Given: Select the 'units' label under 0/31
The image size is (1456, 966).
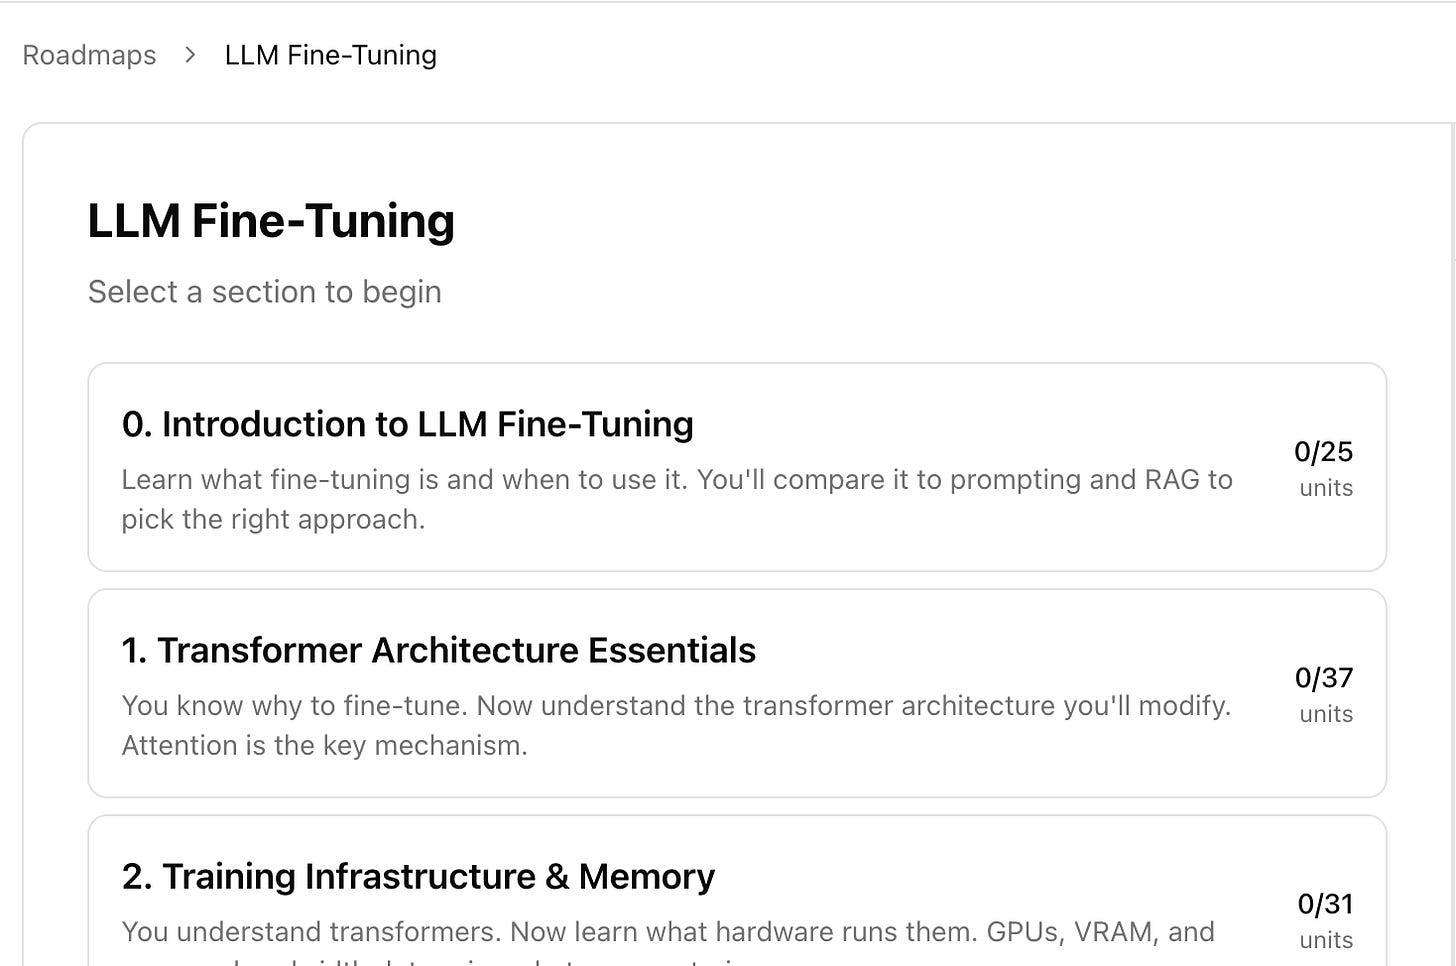Looking at the screenshot, I should pos(1326,940).
